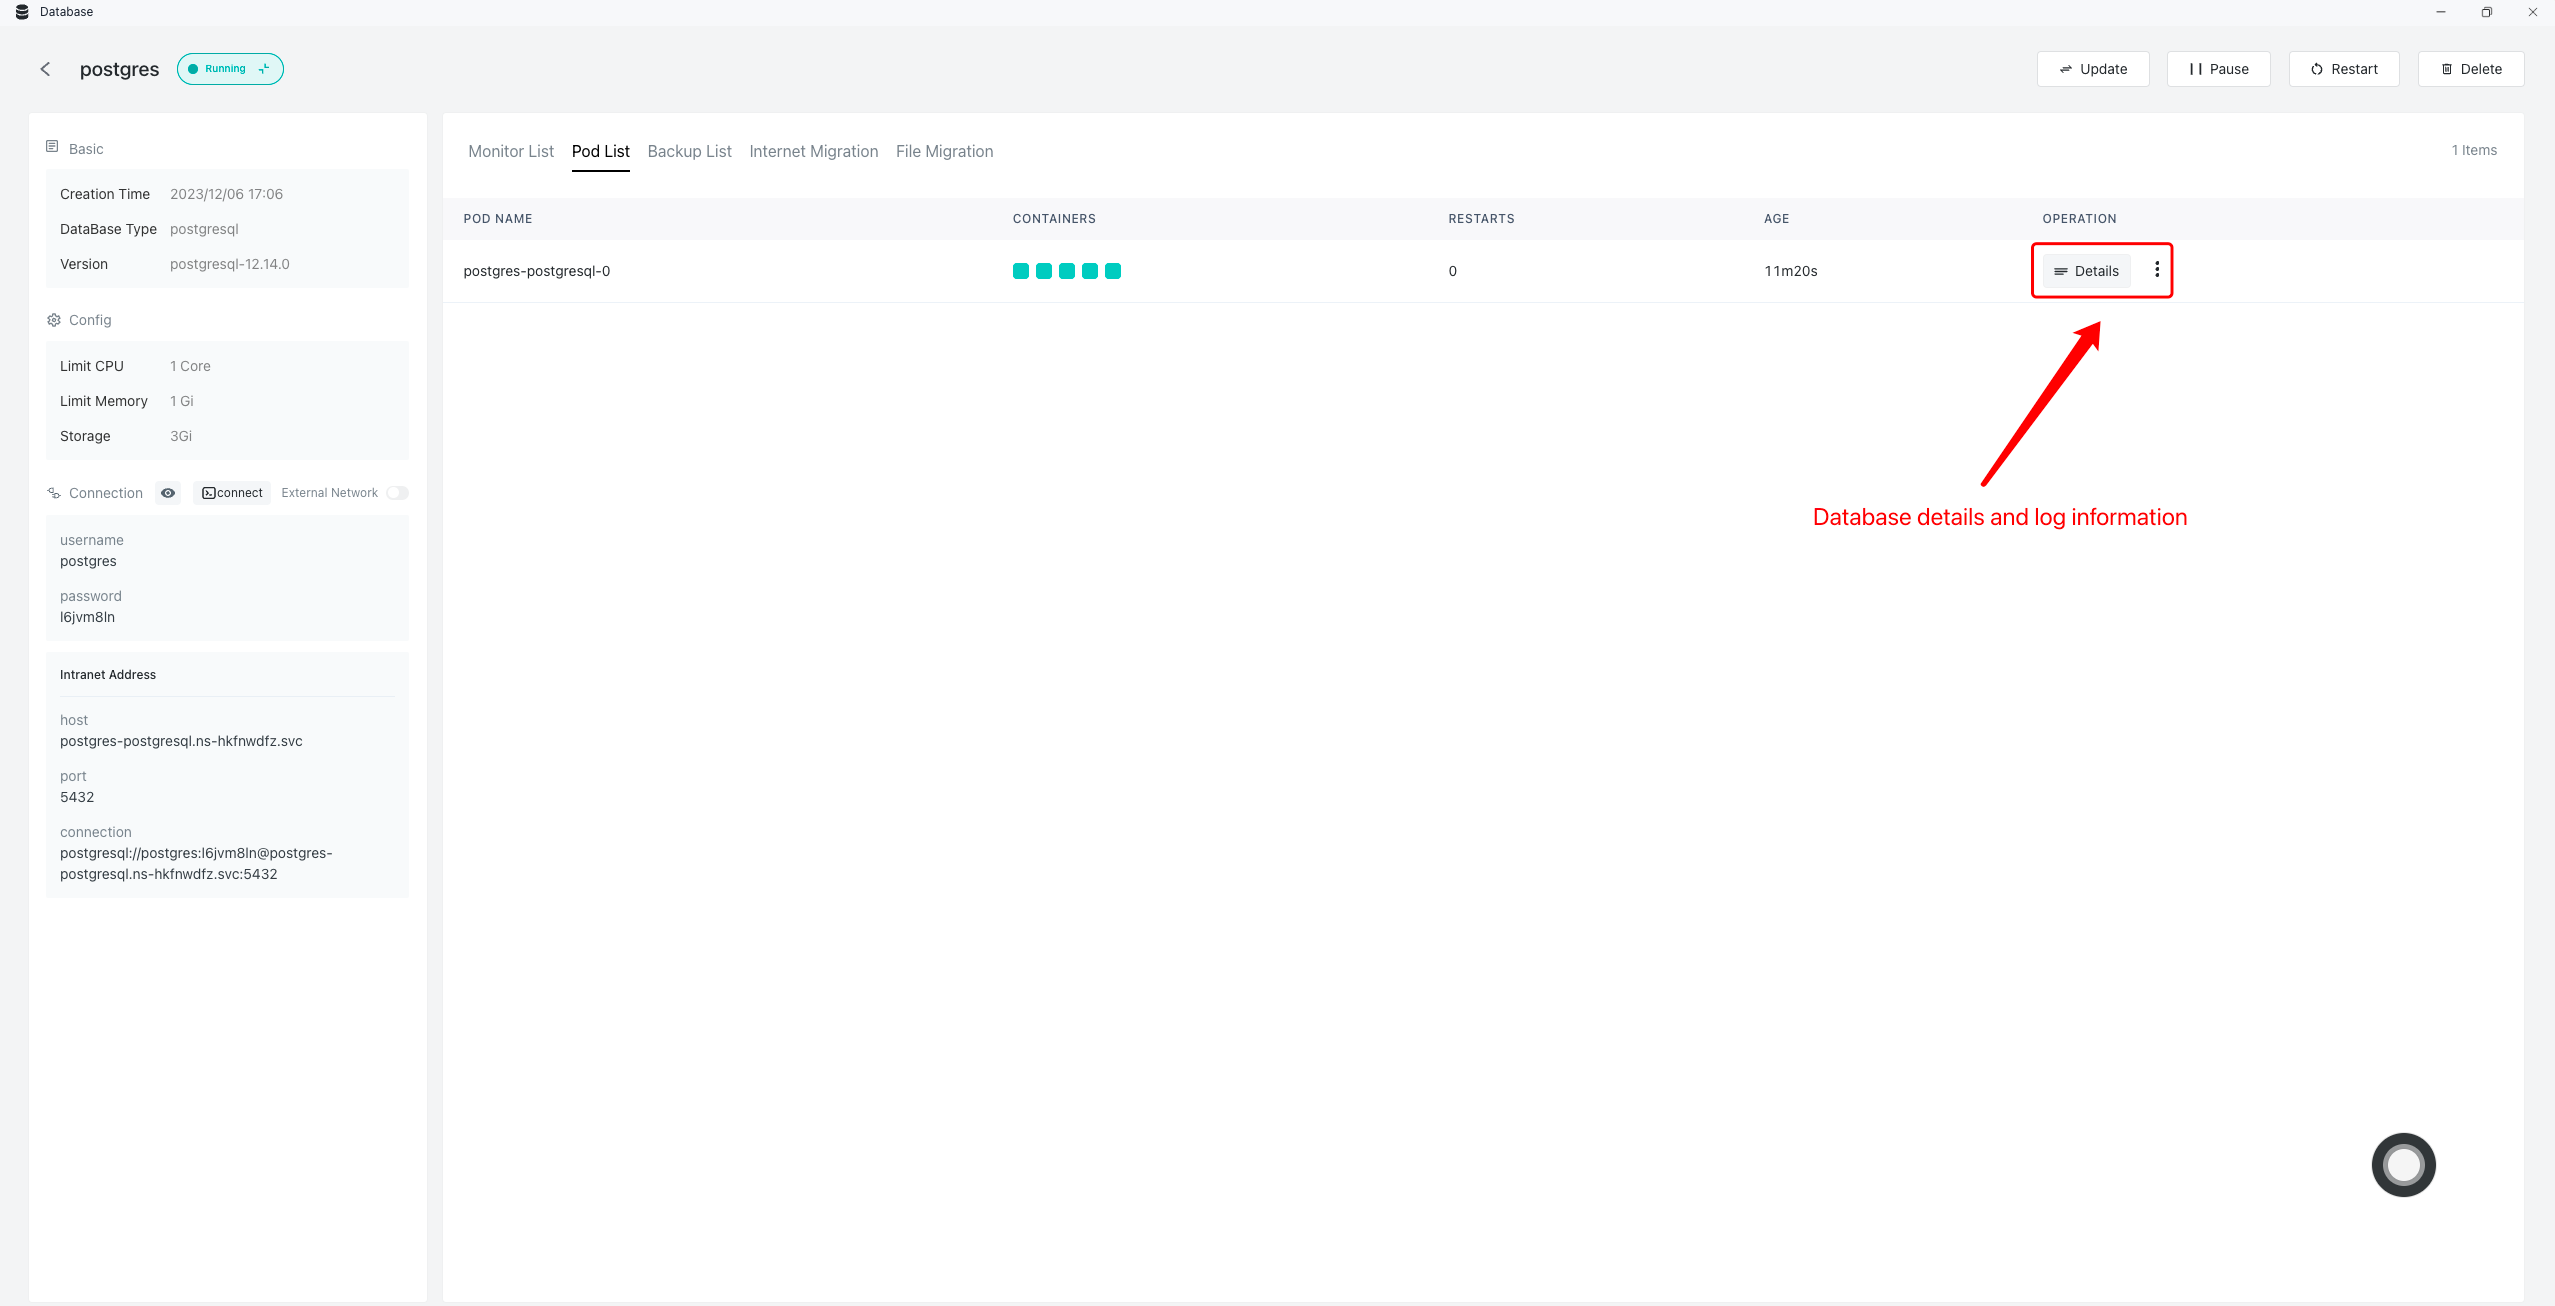2555x1306 pixels.
Task: Open the File Migration tab
Action: (x=944, y=151)
